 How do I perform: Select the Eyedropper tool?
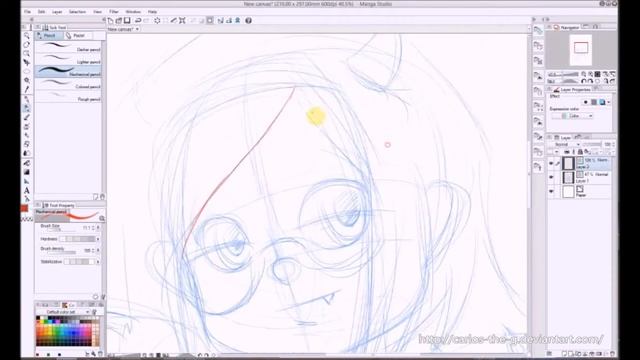[x=27, y=89]
